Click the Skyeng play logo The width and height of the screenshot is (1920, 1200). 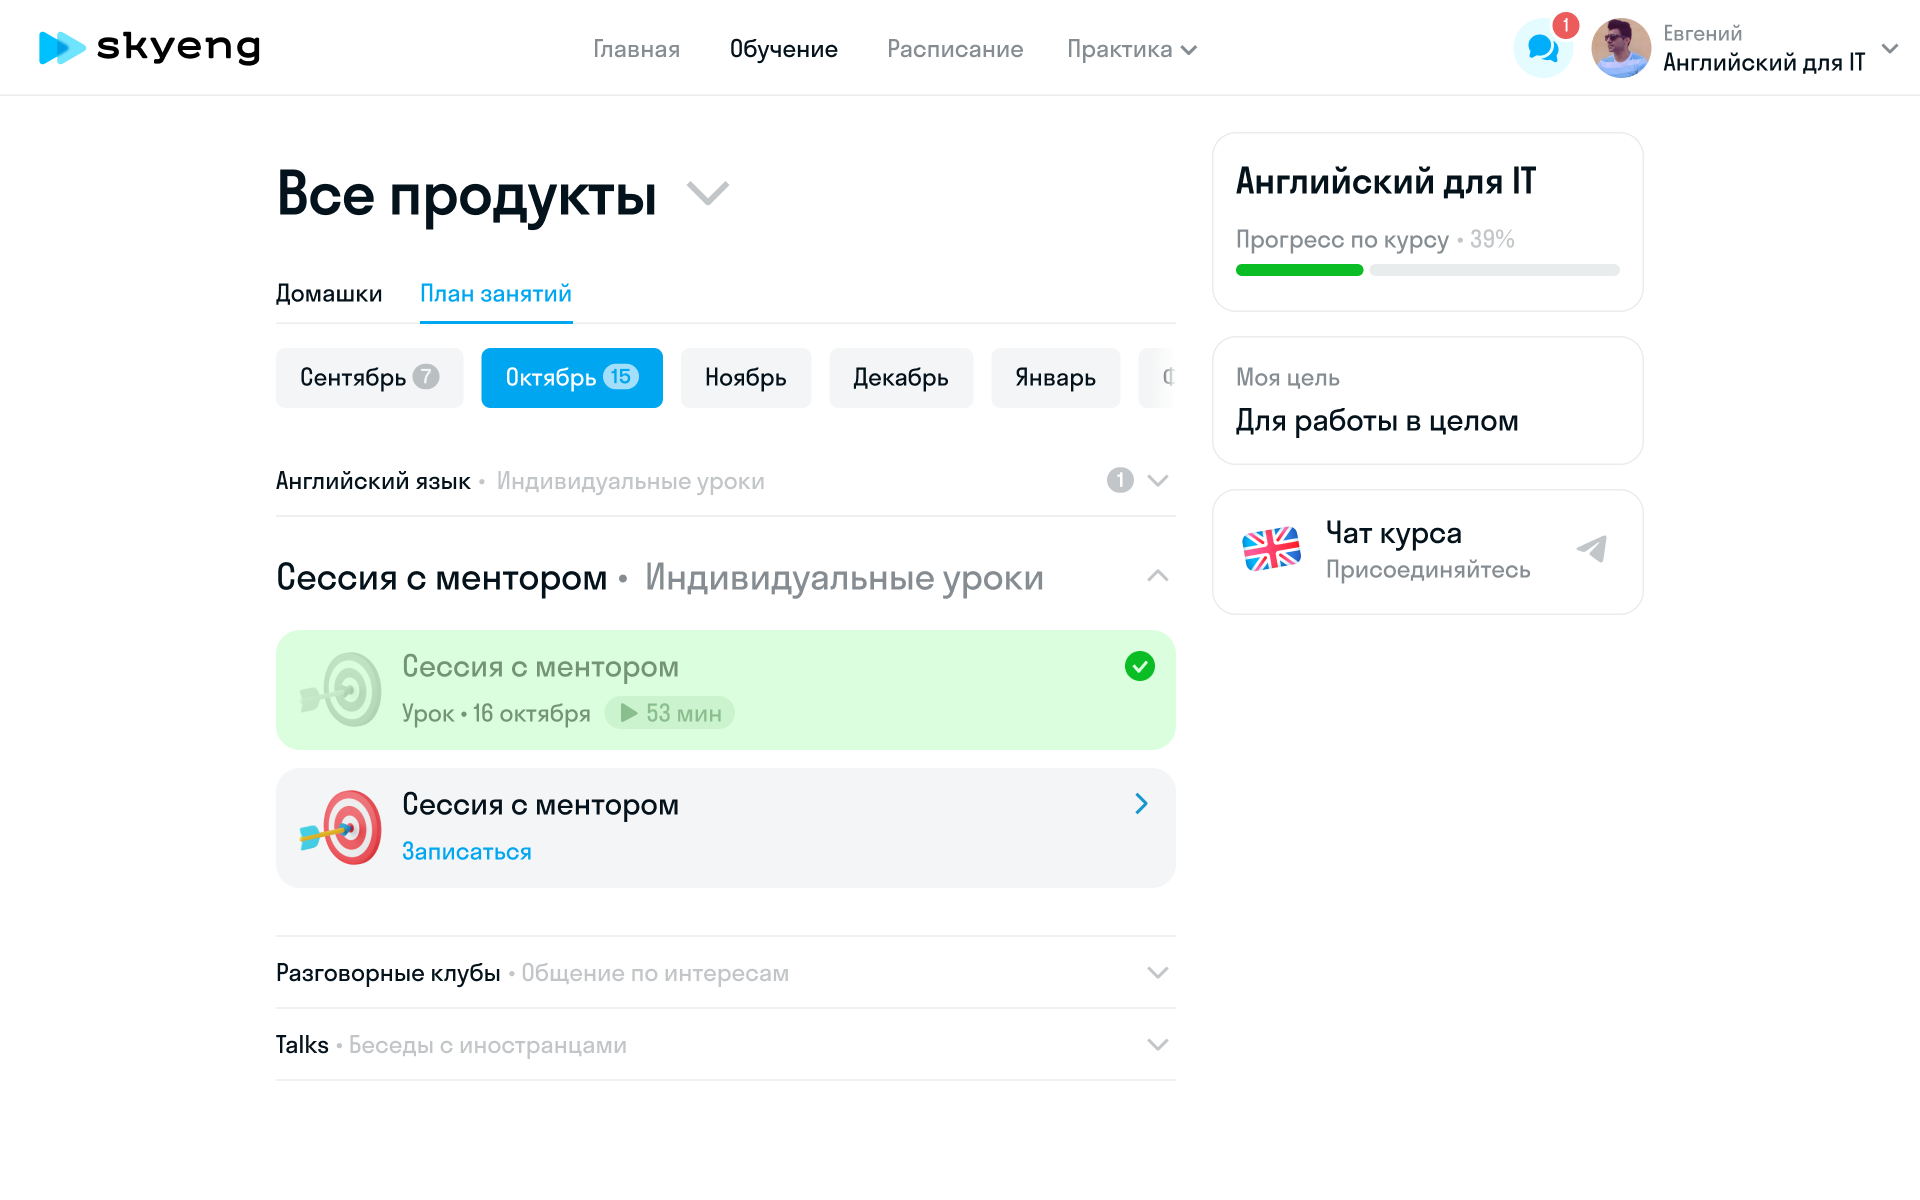click(x=60, y=47)
